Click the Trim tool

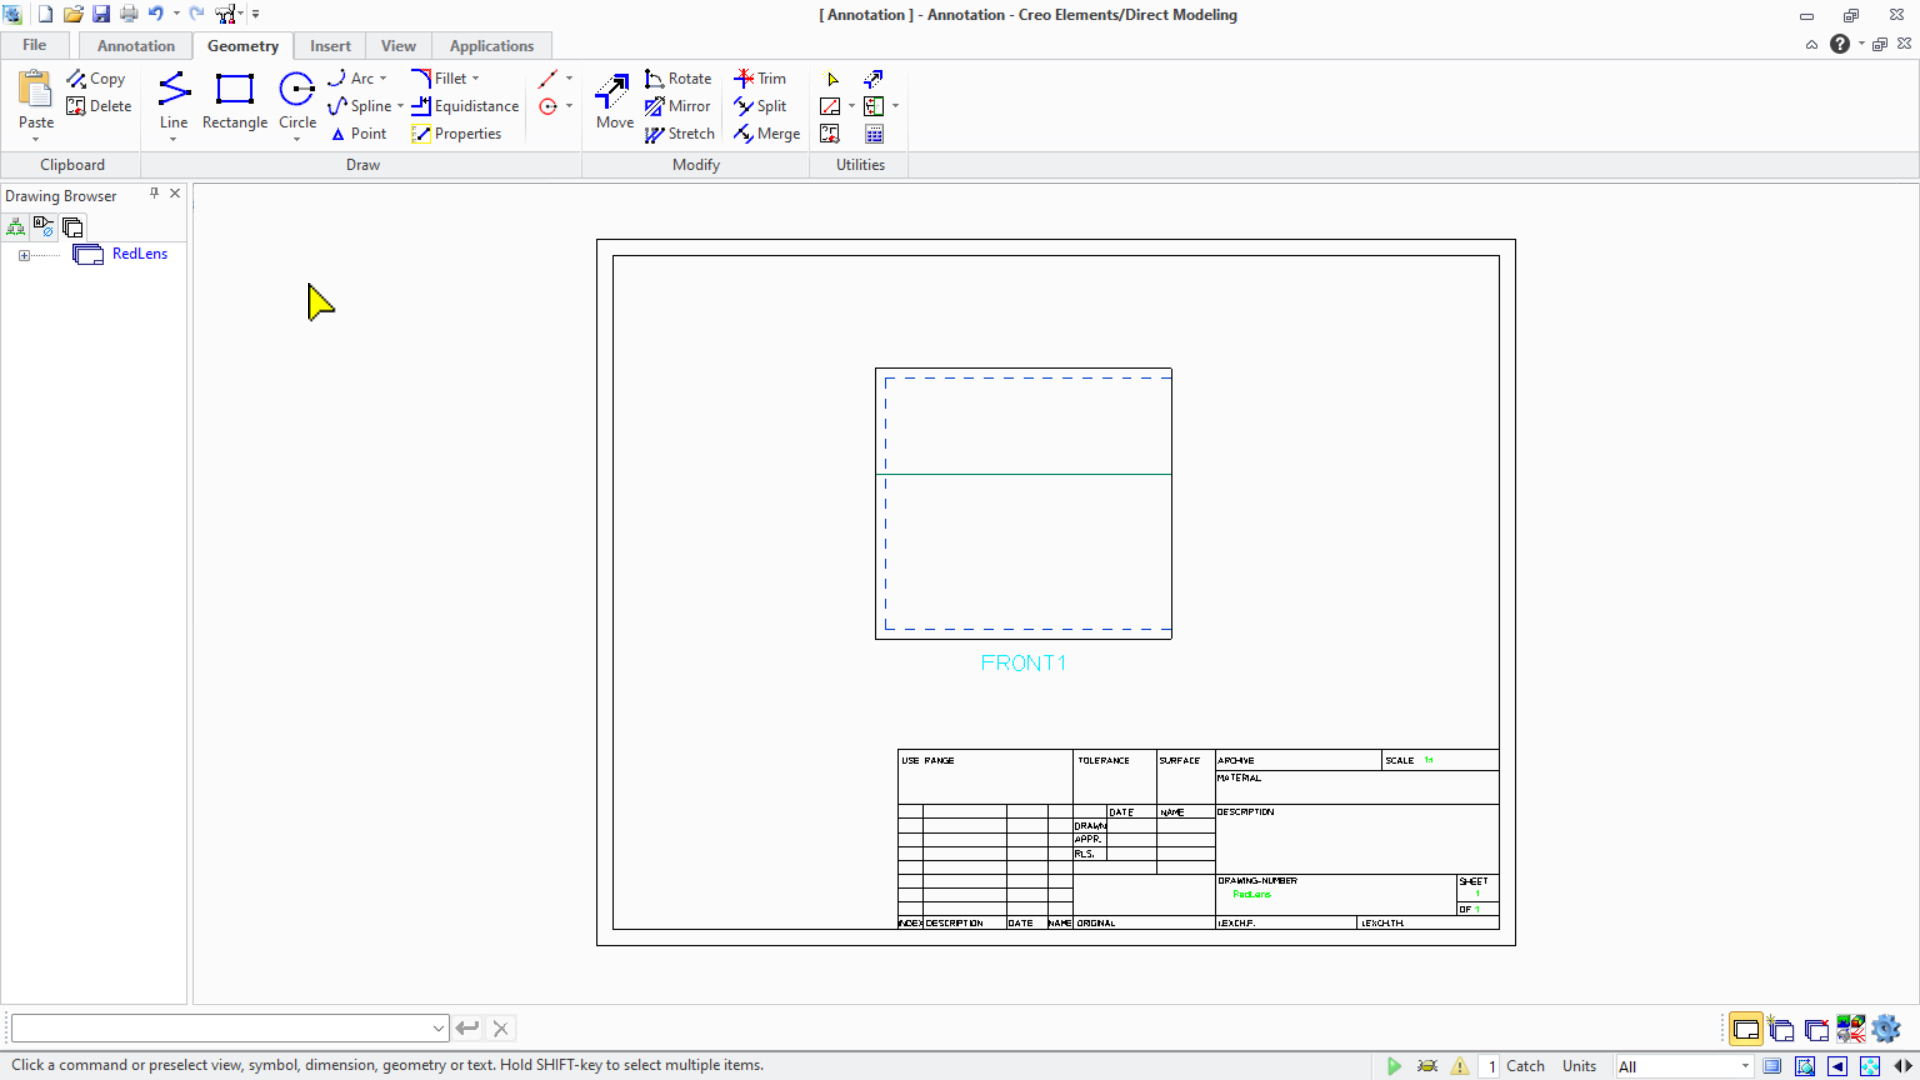760,78
